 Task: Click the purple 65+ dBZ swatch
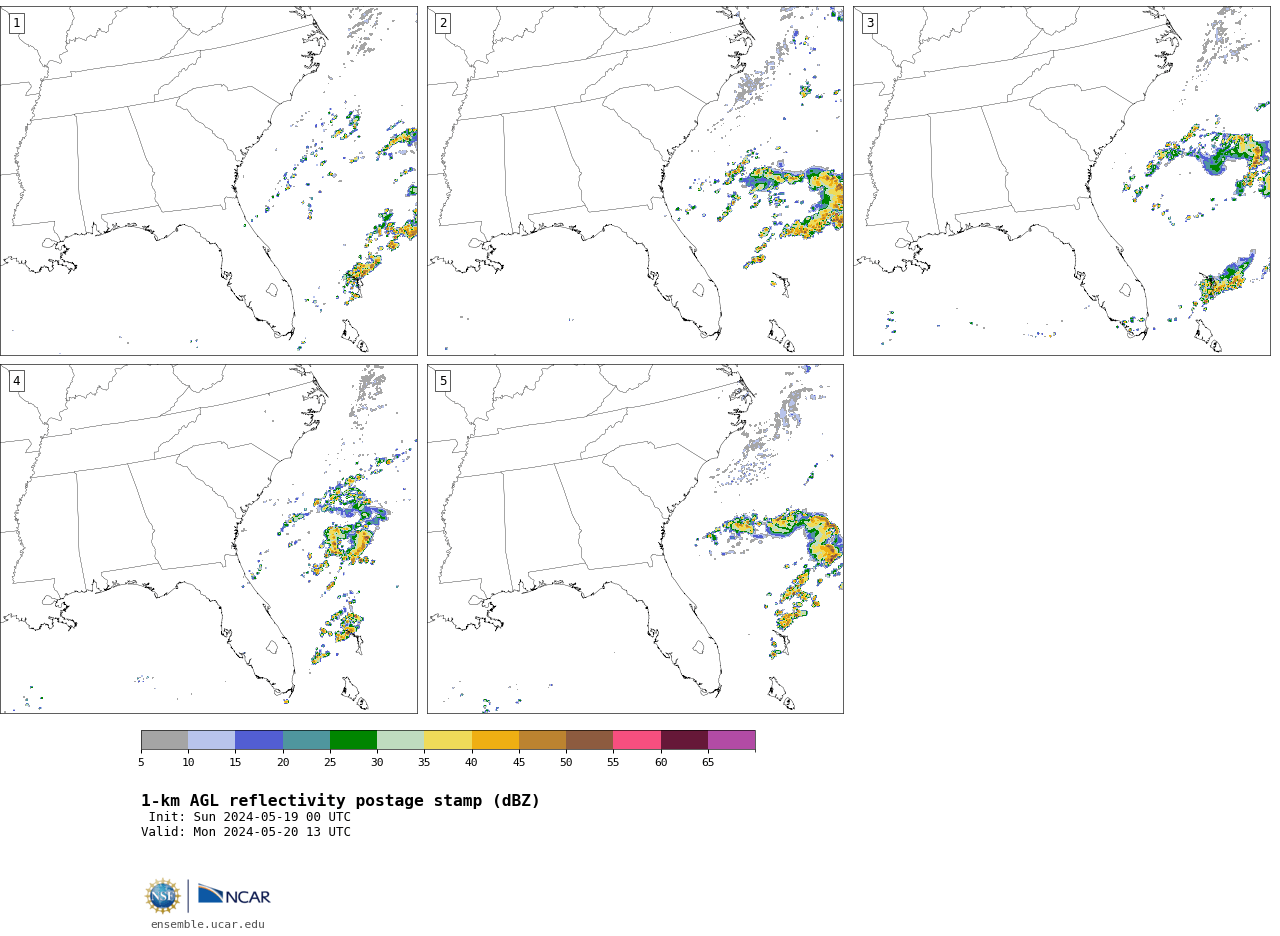click(x=731, y=740)
